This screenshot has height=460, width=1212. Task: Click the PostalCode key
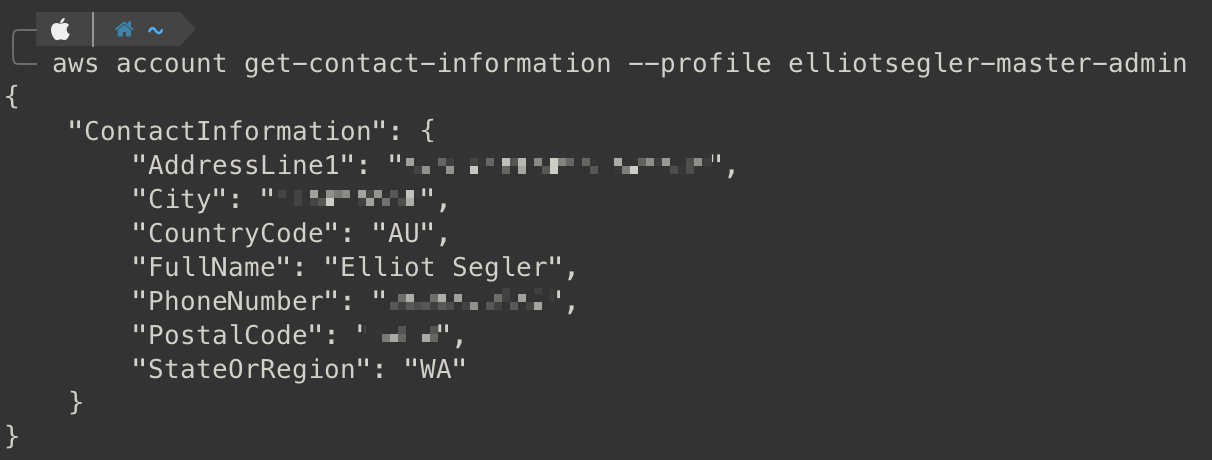coord(235,335)
